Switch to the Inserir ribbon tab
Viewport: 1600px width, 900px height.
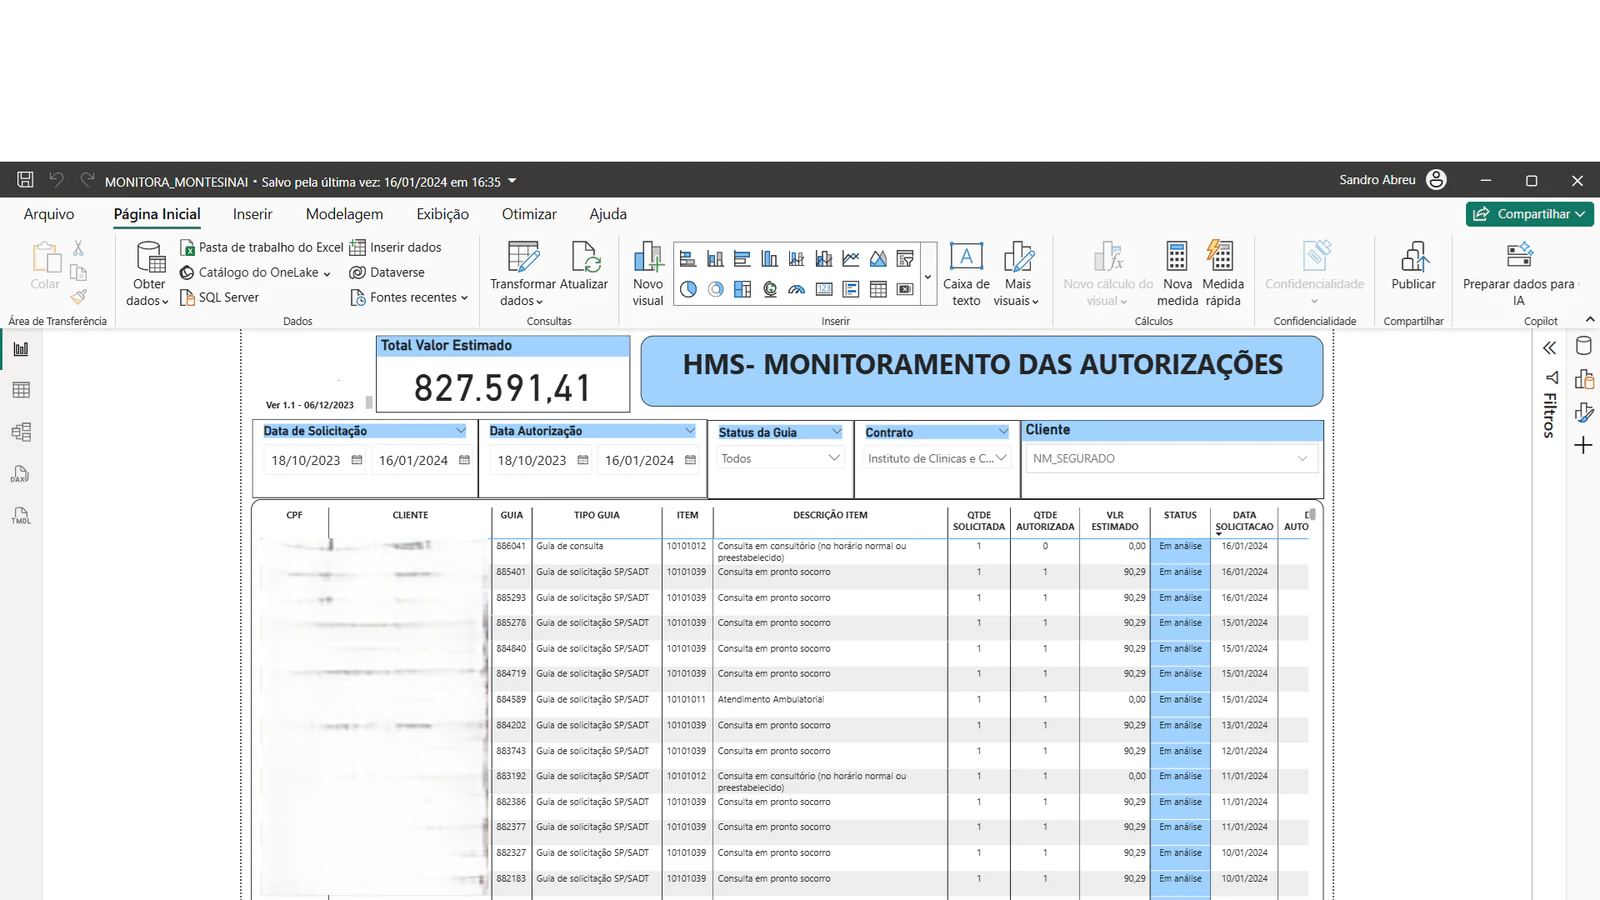pos(252,214)
